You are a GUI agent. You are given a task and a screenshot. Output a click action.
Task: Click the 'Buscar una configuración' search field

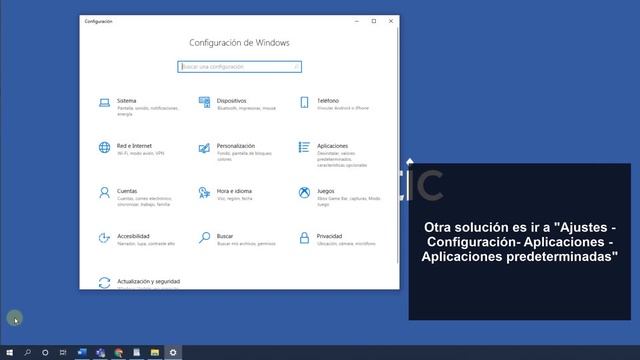240,67
